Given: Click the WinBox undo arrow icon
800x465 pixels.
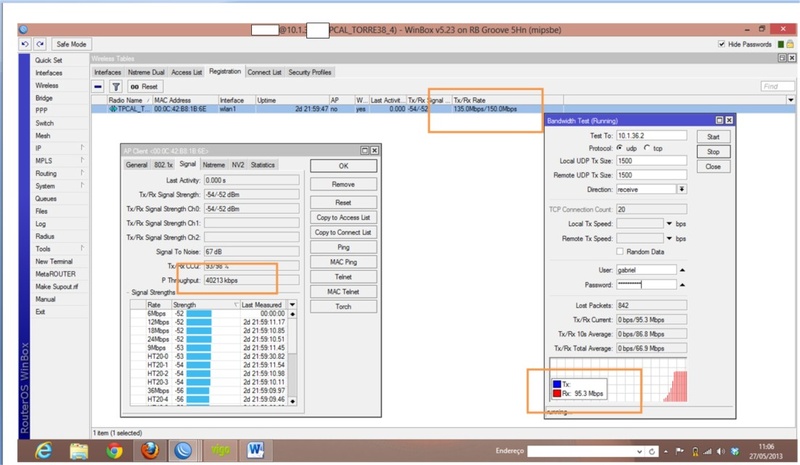Looking at the screenshot, I should point(24,44).
